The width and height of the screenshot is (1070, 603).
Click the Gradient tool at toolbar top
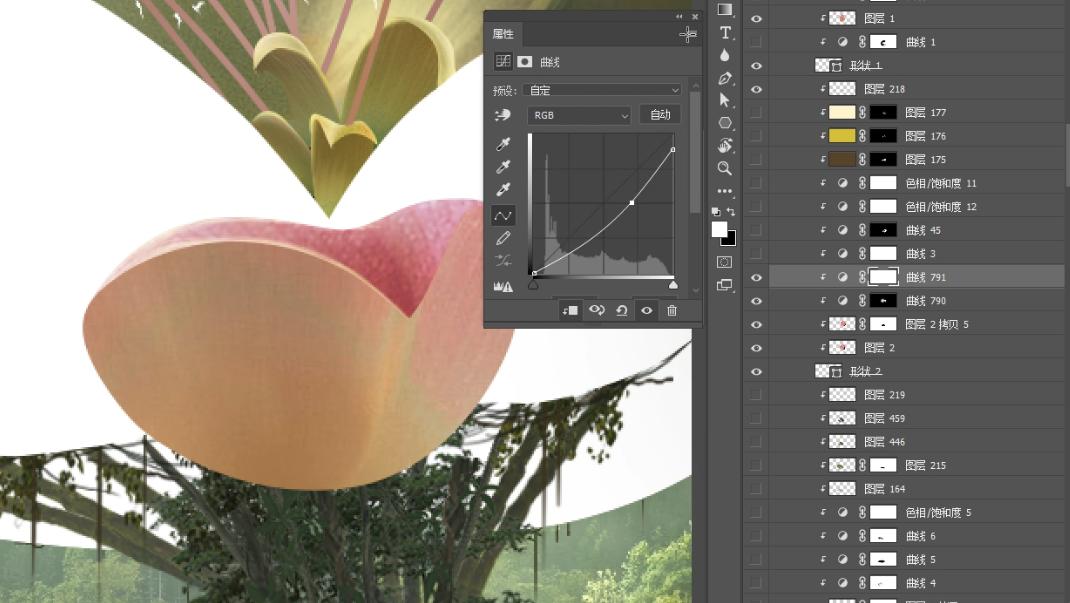pos(725,9)
